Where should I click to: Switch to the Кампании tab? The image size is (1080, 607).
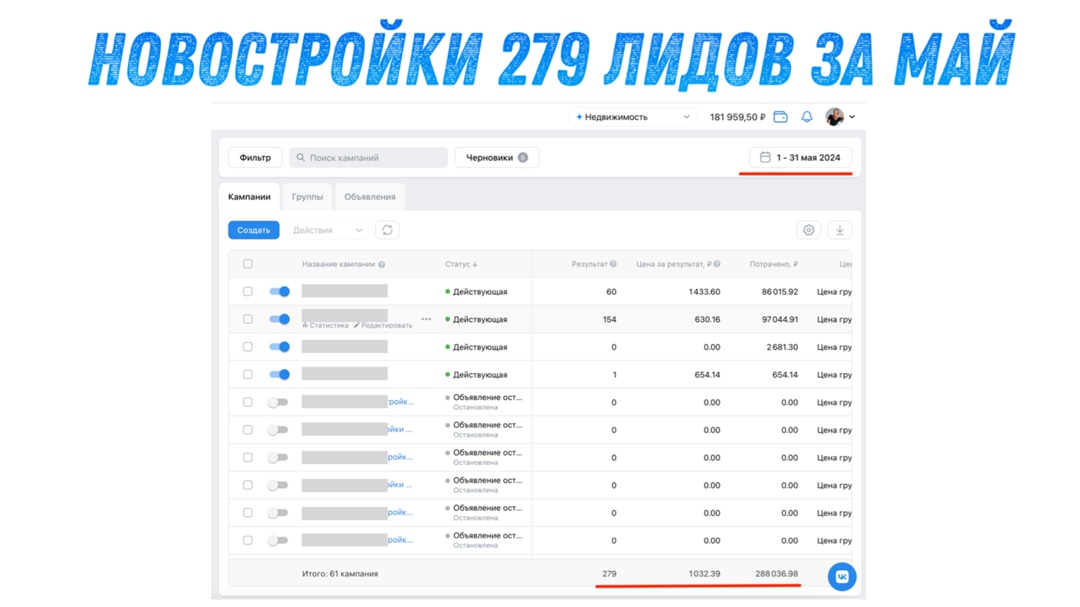(x=249, y=197)
